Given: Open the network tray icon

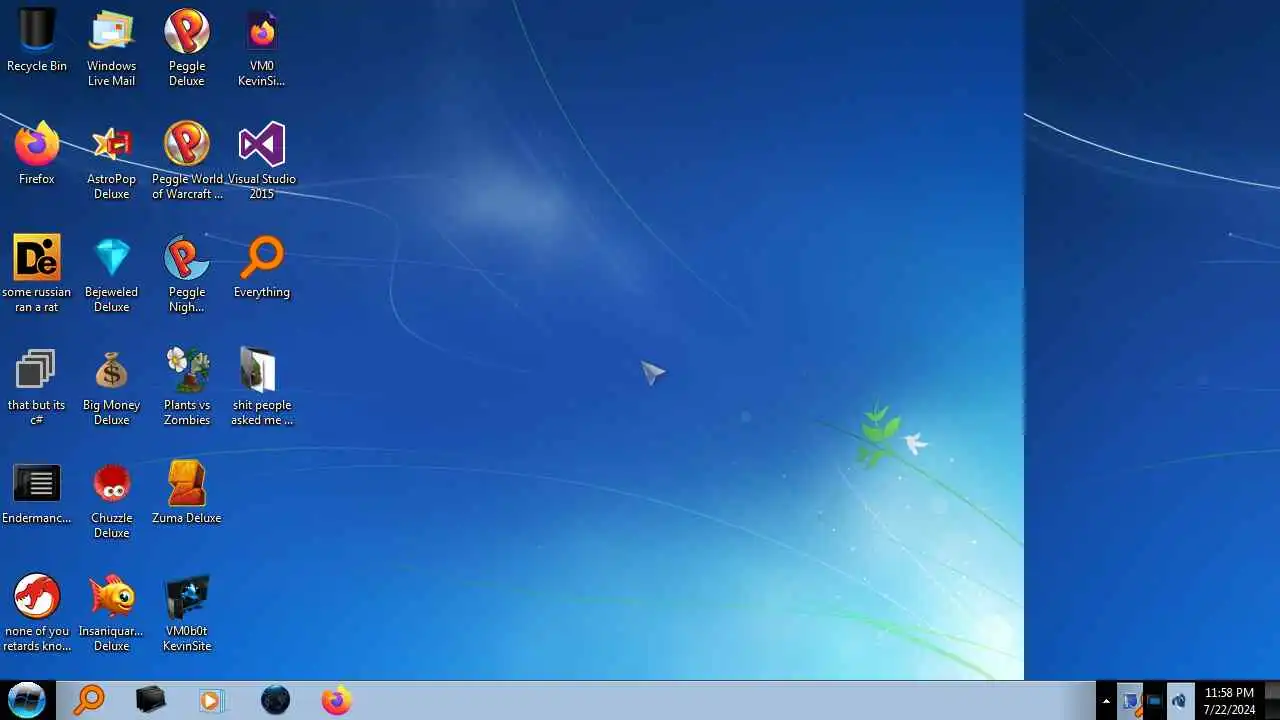Looking at the screenshot, I should pos(1154,701).
